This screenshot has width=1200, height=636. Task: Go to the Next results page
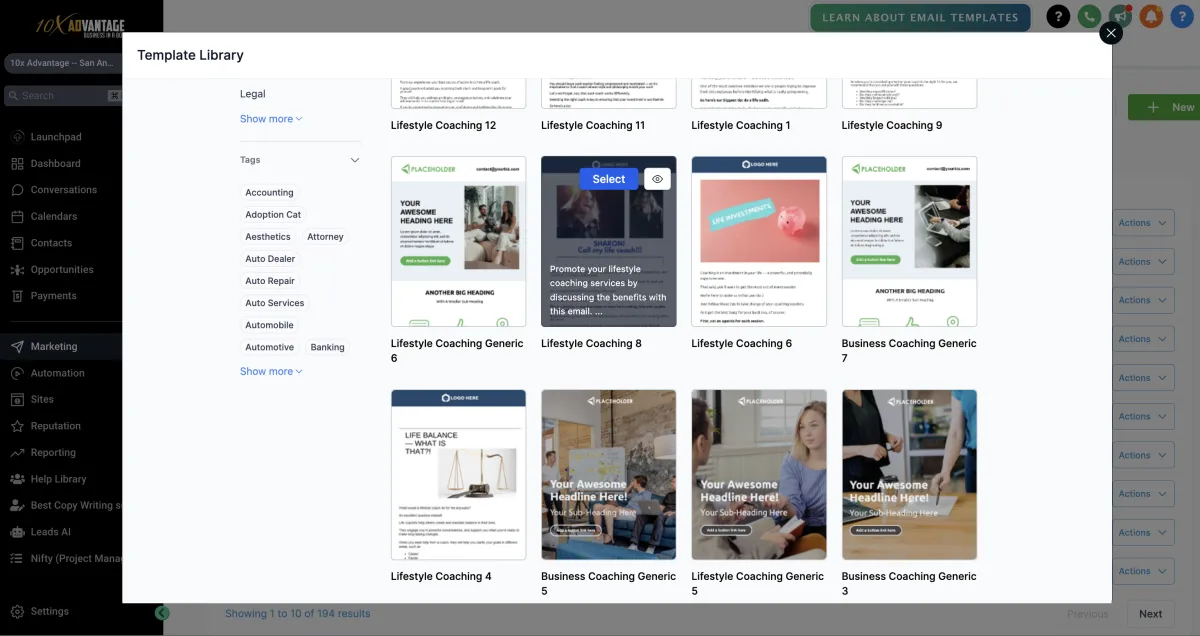1150,614
